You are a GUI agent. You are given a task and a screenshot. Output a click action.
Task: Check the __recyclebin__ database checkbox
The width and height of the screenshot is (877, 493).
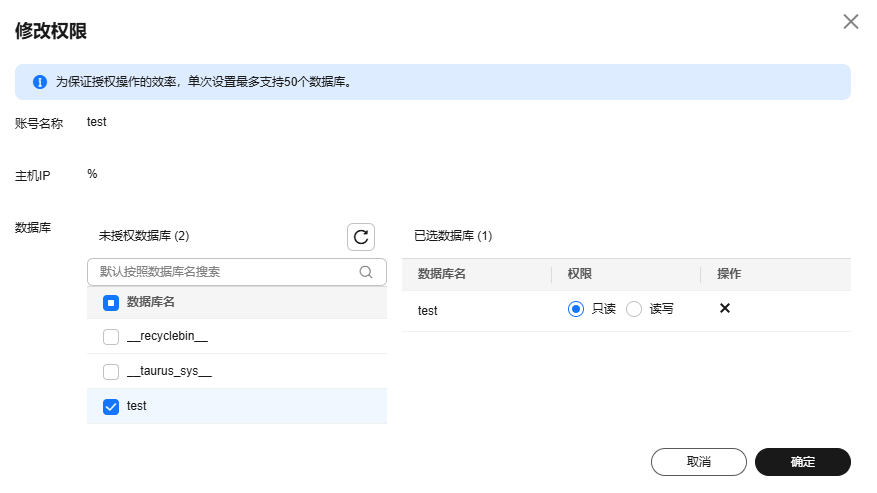click(111, 337)
